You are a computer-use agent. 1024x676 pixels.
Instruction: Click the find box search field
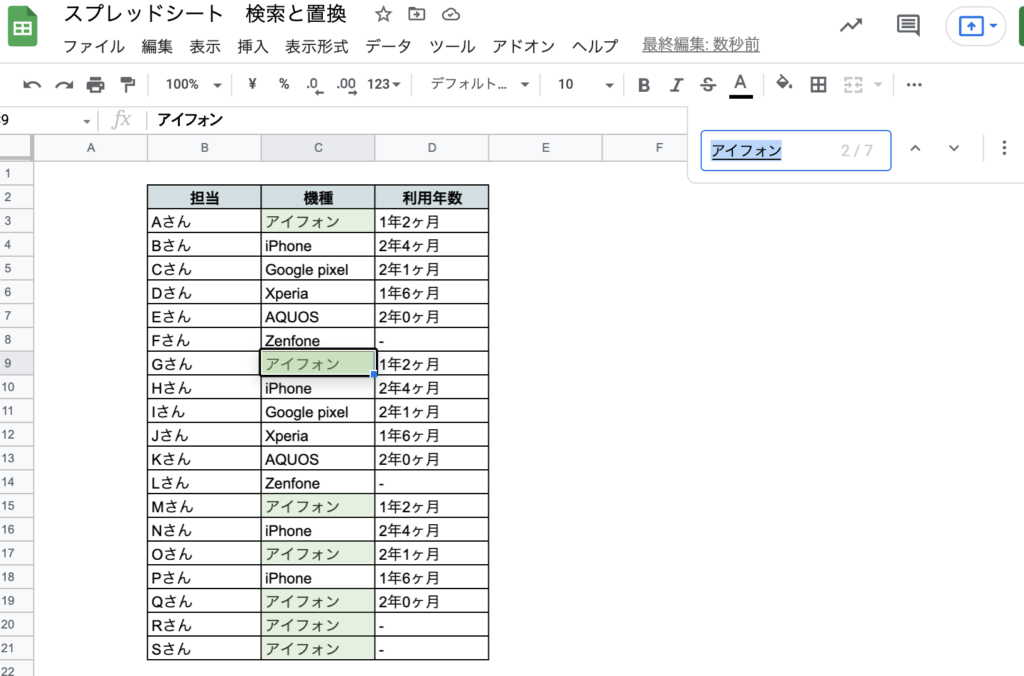[x=795, y=150]
